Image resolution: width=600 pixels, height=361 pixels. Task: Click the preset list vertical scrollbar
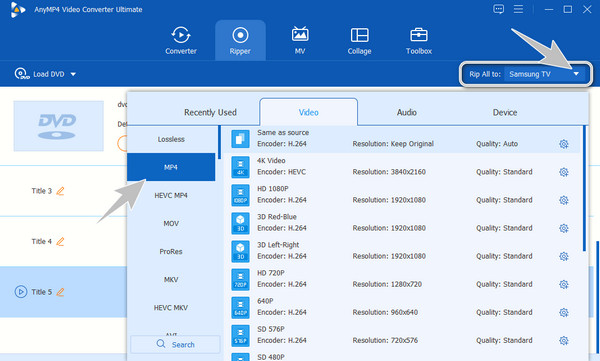[x=584, y=188]
